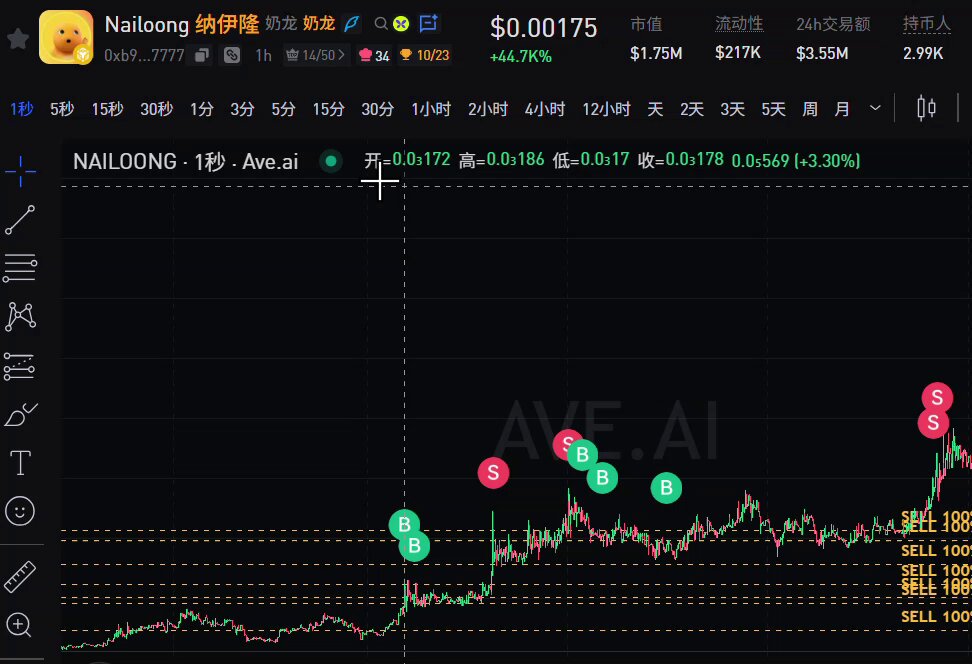
Task: Click the S sell marker near the first spike
Action: pyautogui.click(x=493, y=473)
